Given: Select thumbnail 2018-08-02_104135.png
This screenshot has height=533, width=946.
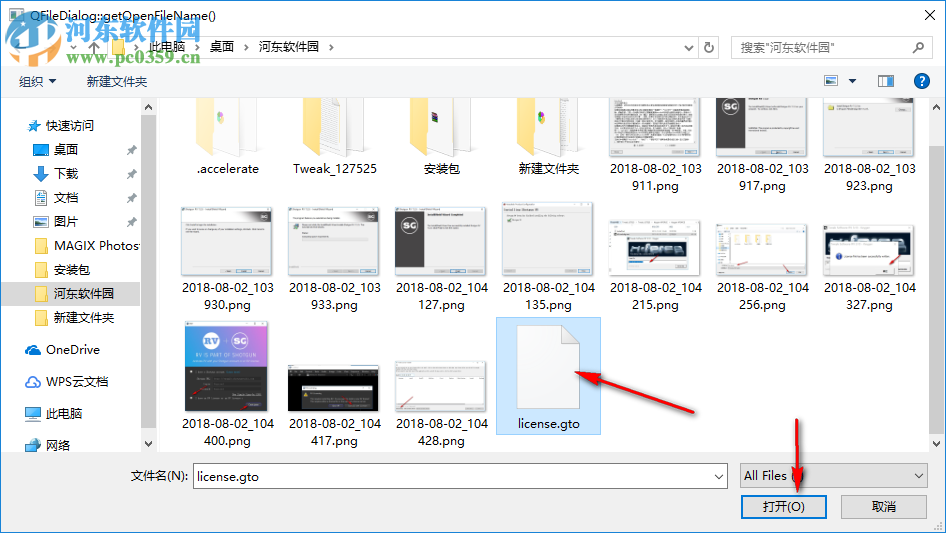Looking at the screenshot, I should [x=548, y=240].
